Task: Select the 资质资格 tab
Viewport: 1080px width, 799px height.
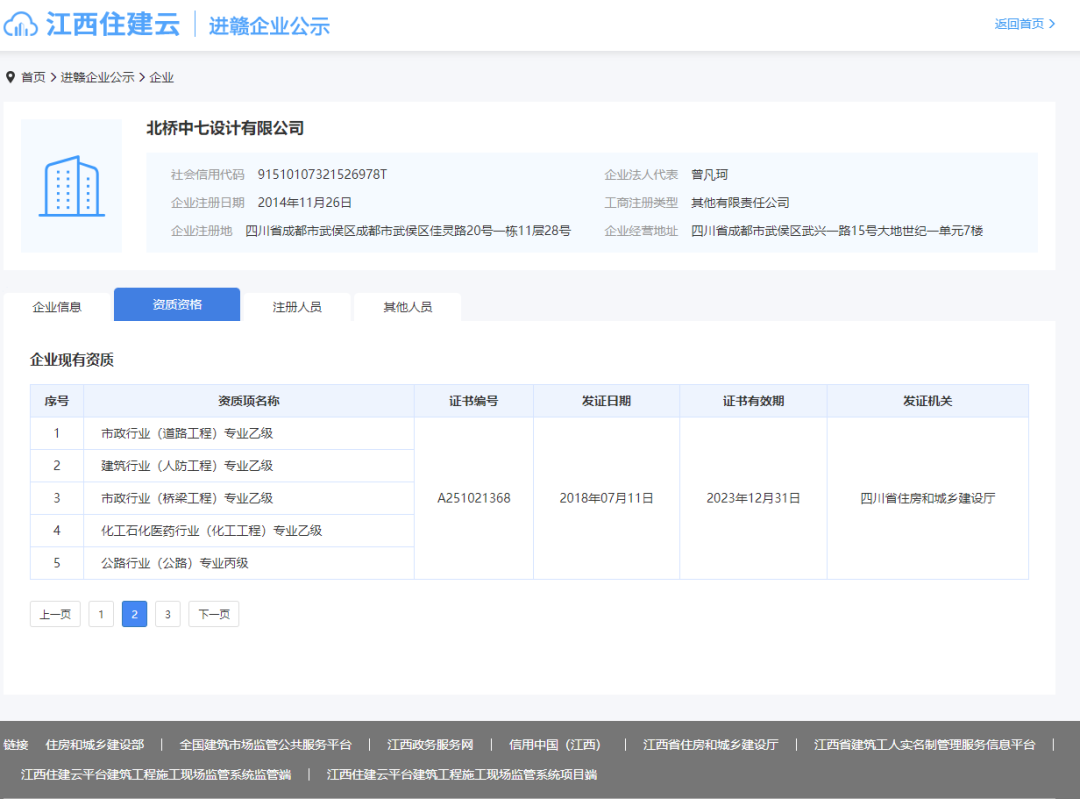Action: 177,305
